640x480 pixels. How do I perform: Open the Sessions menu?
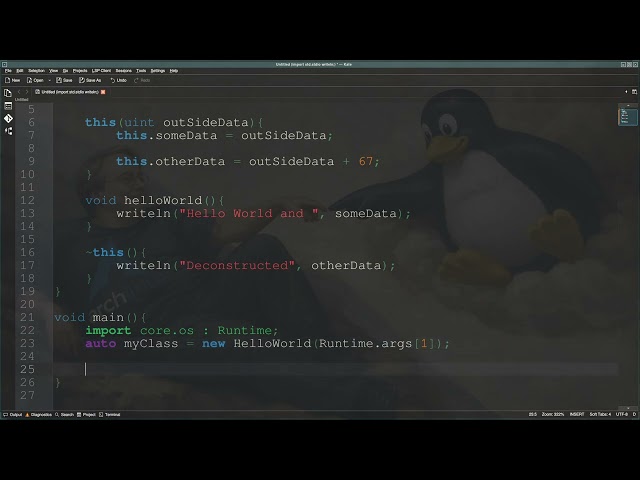click(124, 71)
